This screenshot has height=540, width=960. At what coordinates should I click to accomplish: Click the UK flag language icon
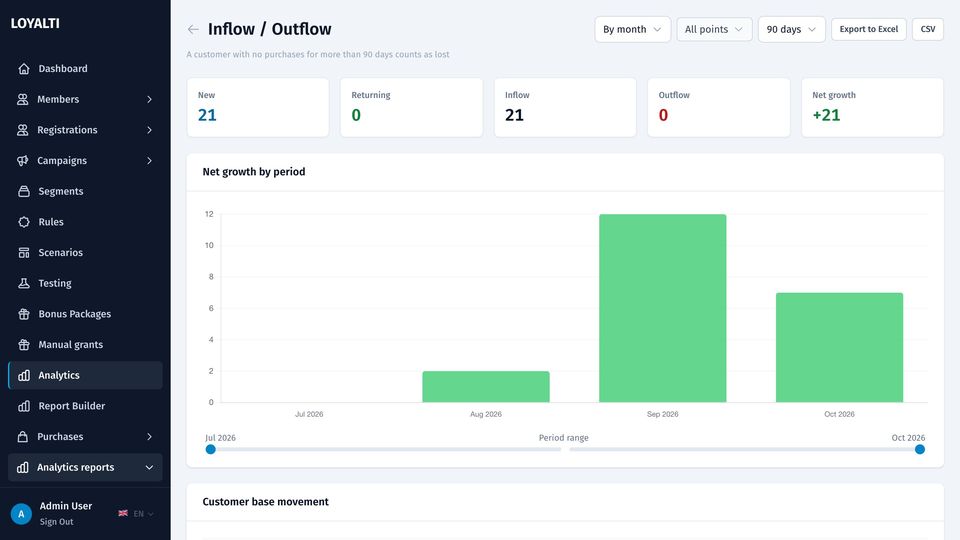(123, 513)
